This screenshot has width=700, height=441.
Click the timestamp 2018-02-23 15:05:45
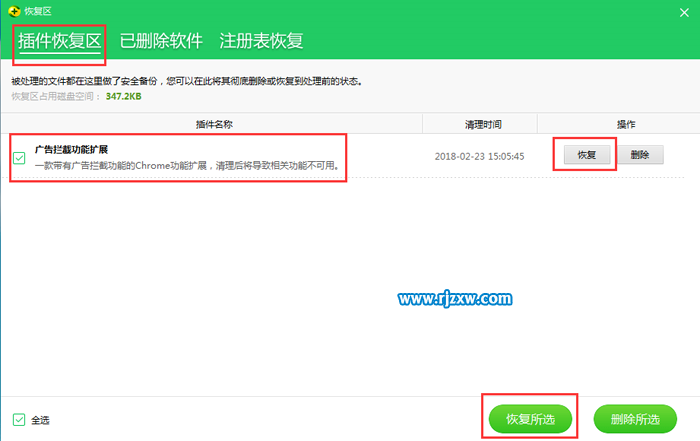[x=479, y=156]
